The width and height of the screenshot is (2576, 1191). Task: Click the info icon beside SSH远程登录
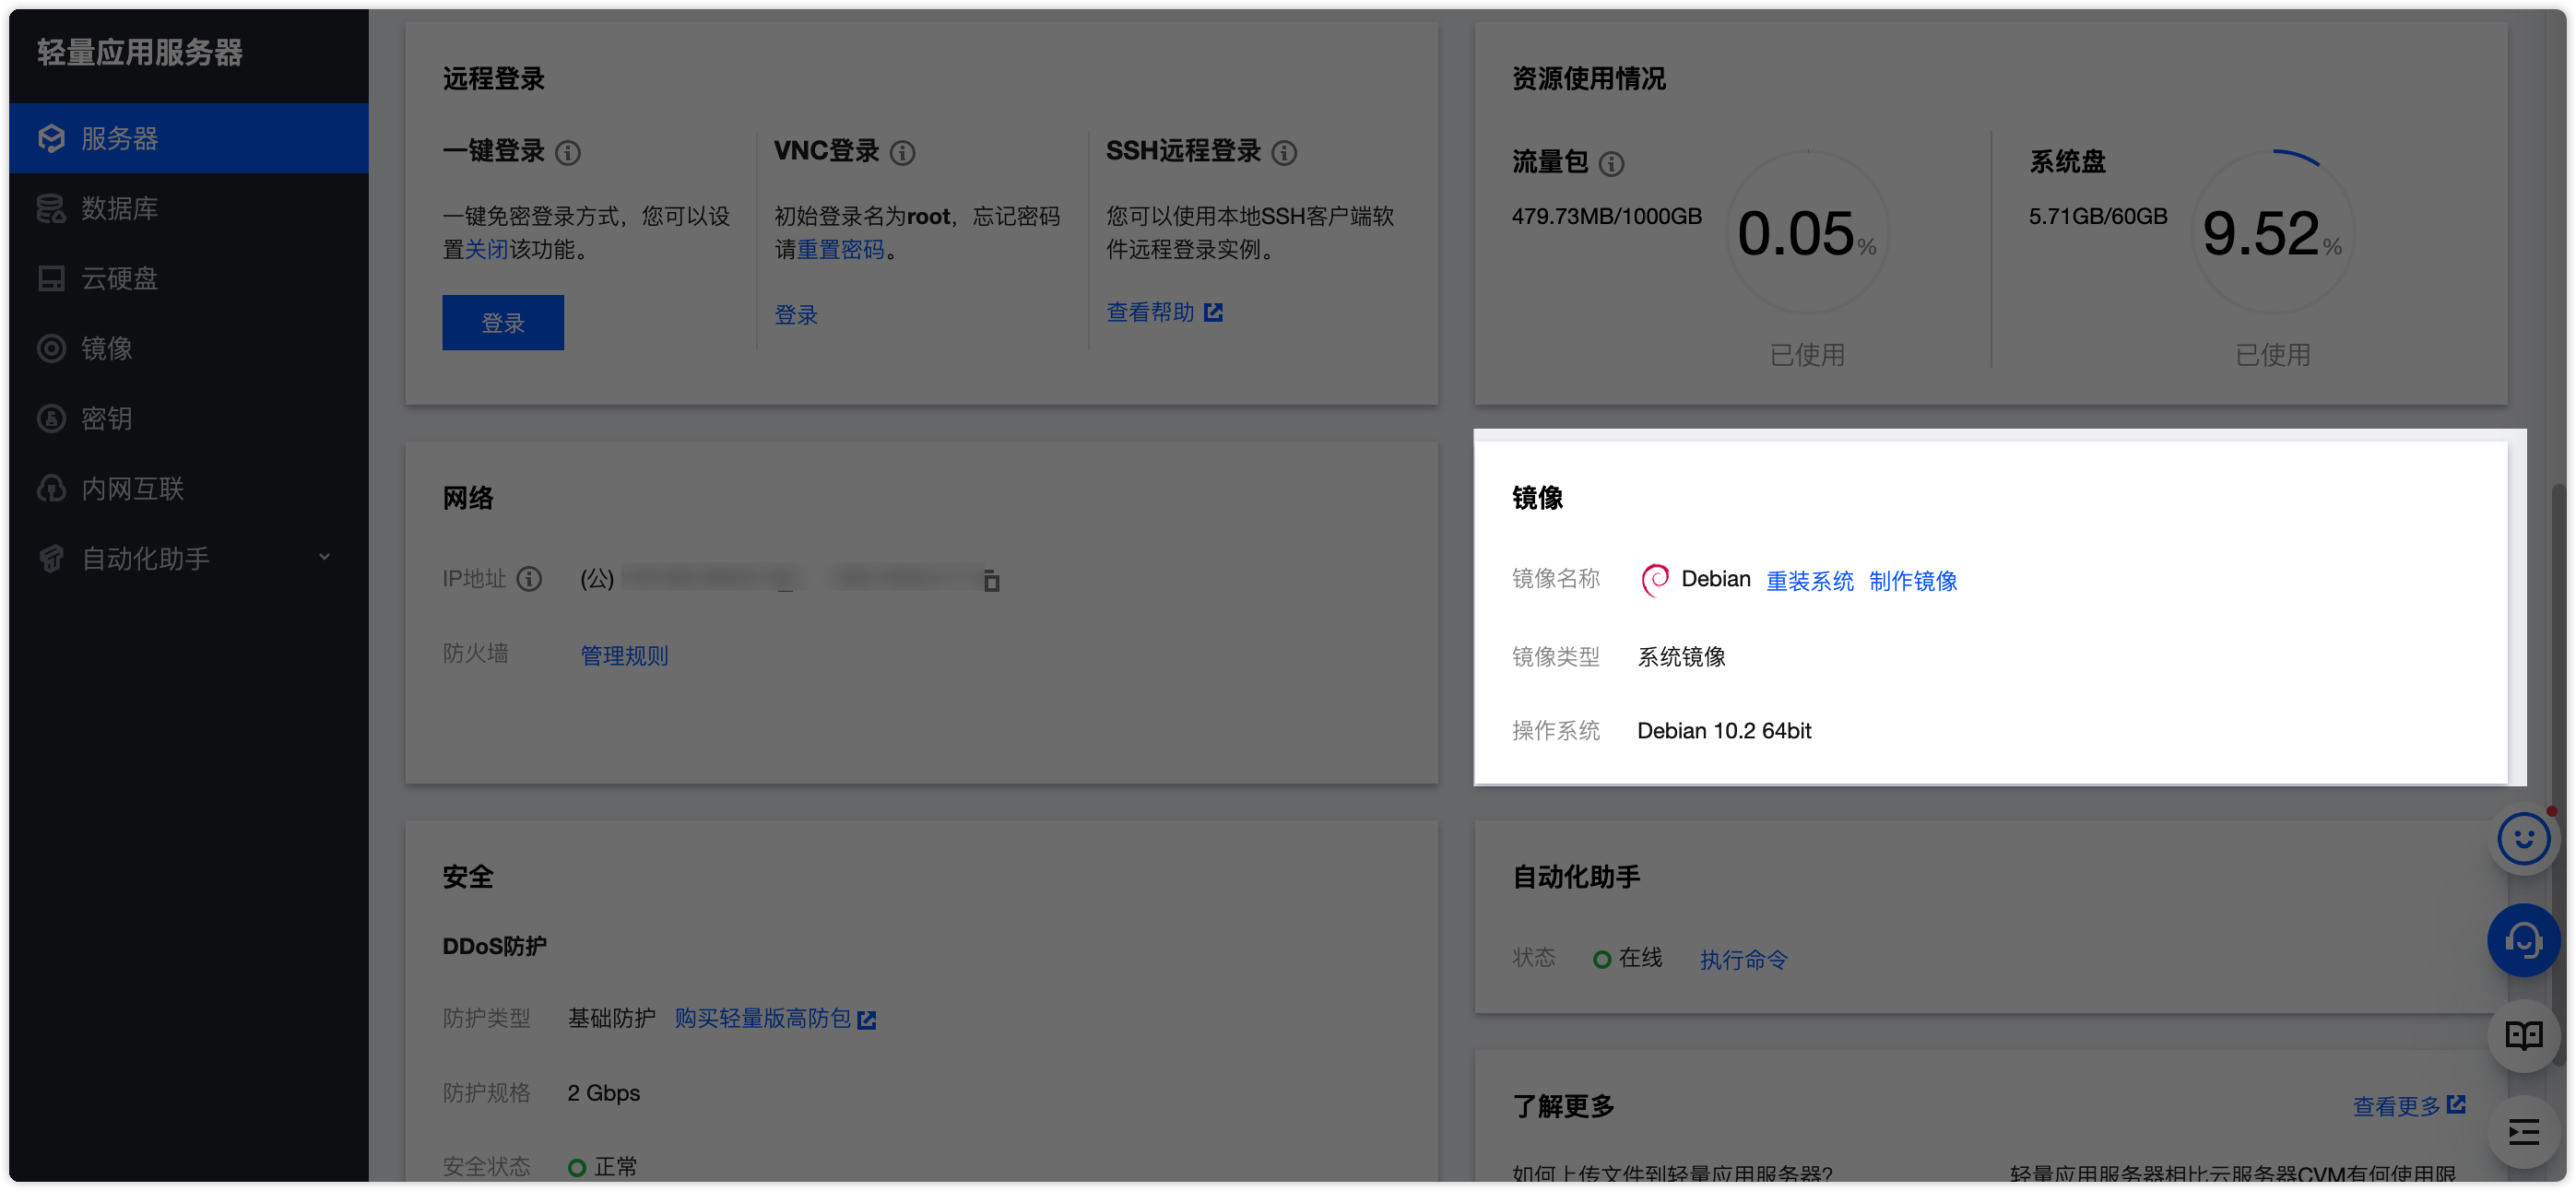coord(1284,152)
